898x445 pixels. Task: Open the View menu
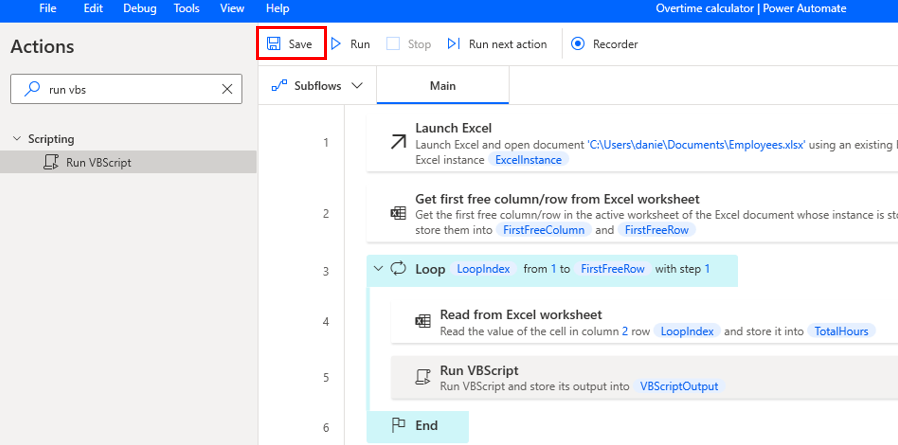click(x=231, y=9)
